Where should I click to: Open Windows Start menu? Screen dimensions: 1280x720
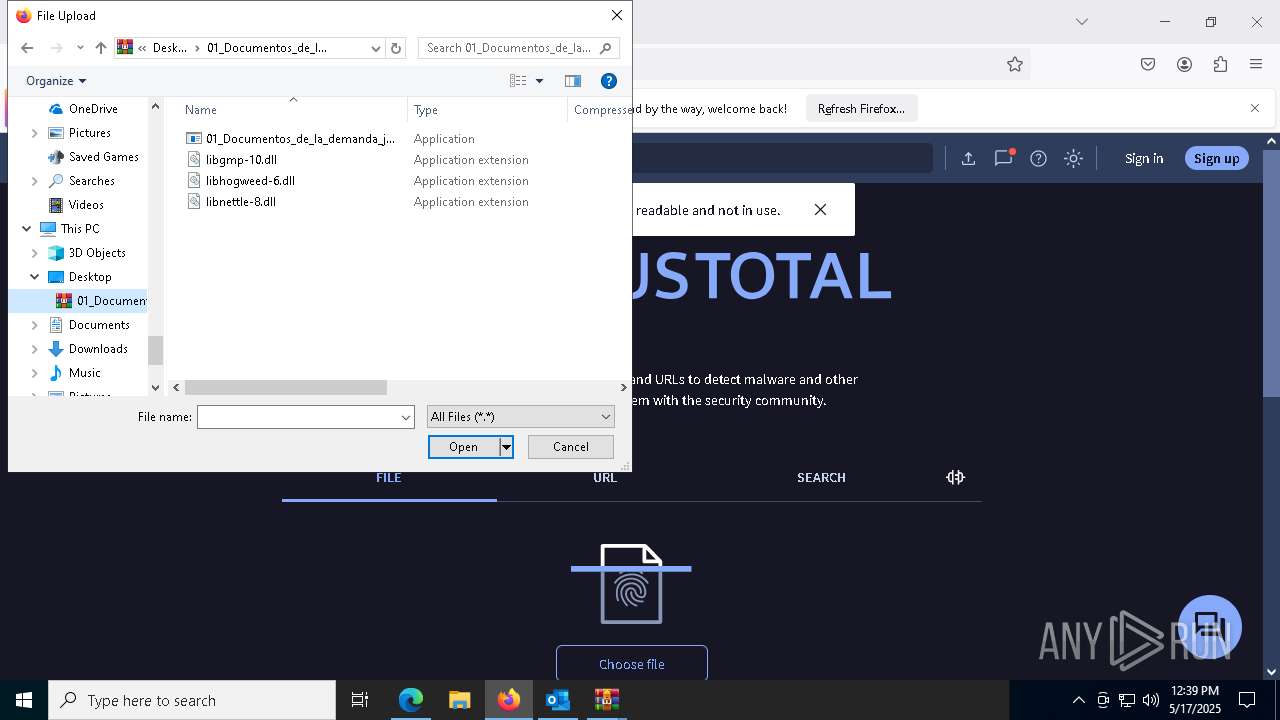24,700
